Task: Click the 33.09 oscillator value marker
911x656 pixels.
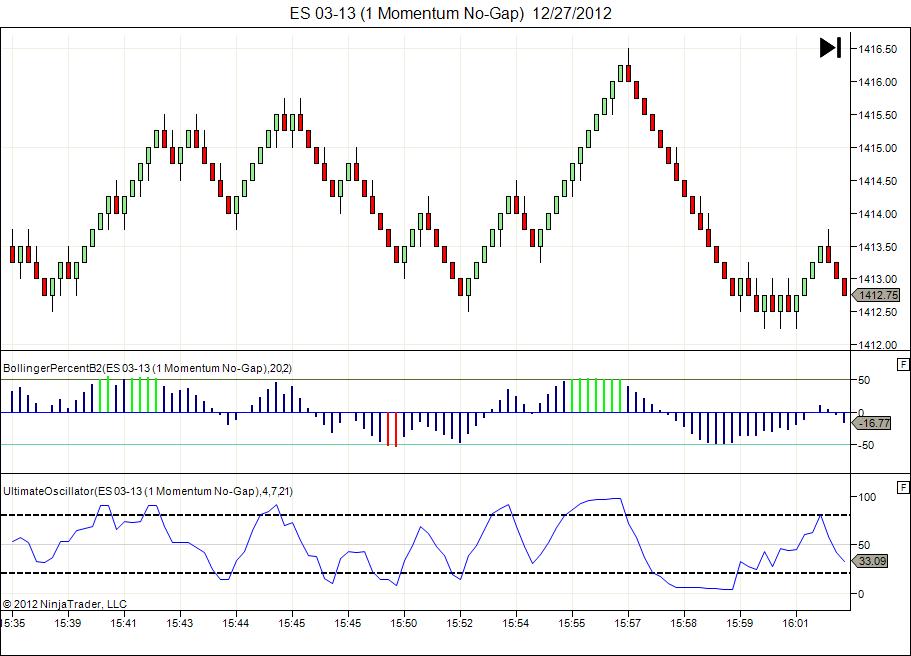Action: [x=871, y=561]
